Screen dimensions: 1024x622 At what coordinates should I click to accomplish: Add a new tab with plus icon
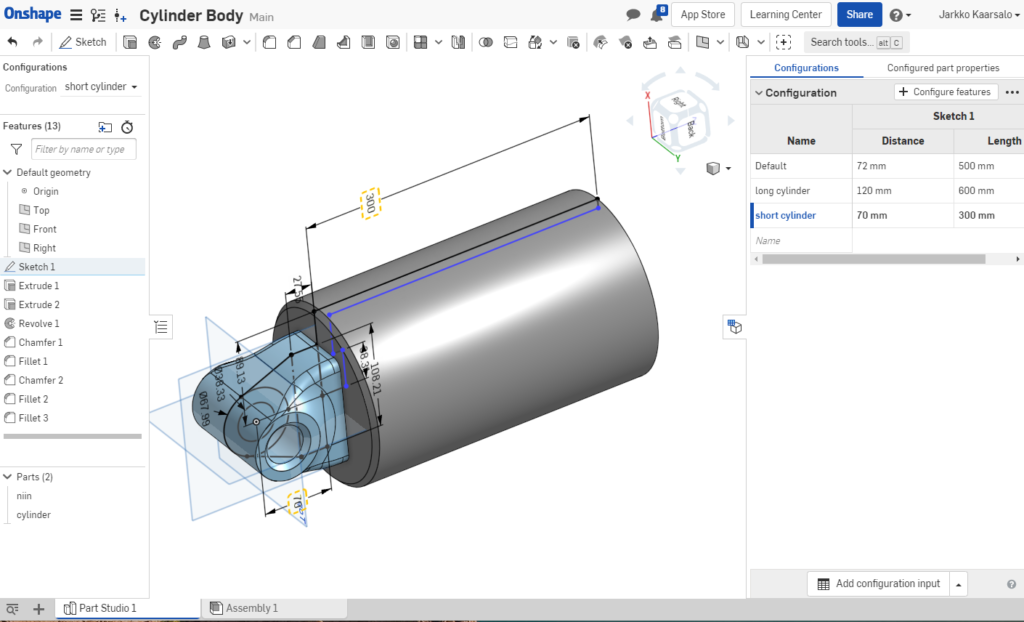click(39, 609)
